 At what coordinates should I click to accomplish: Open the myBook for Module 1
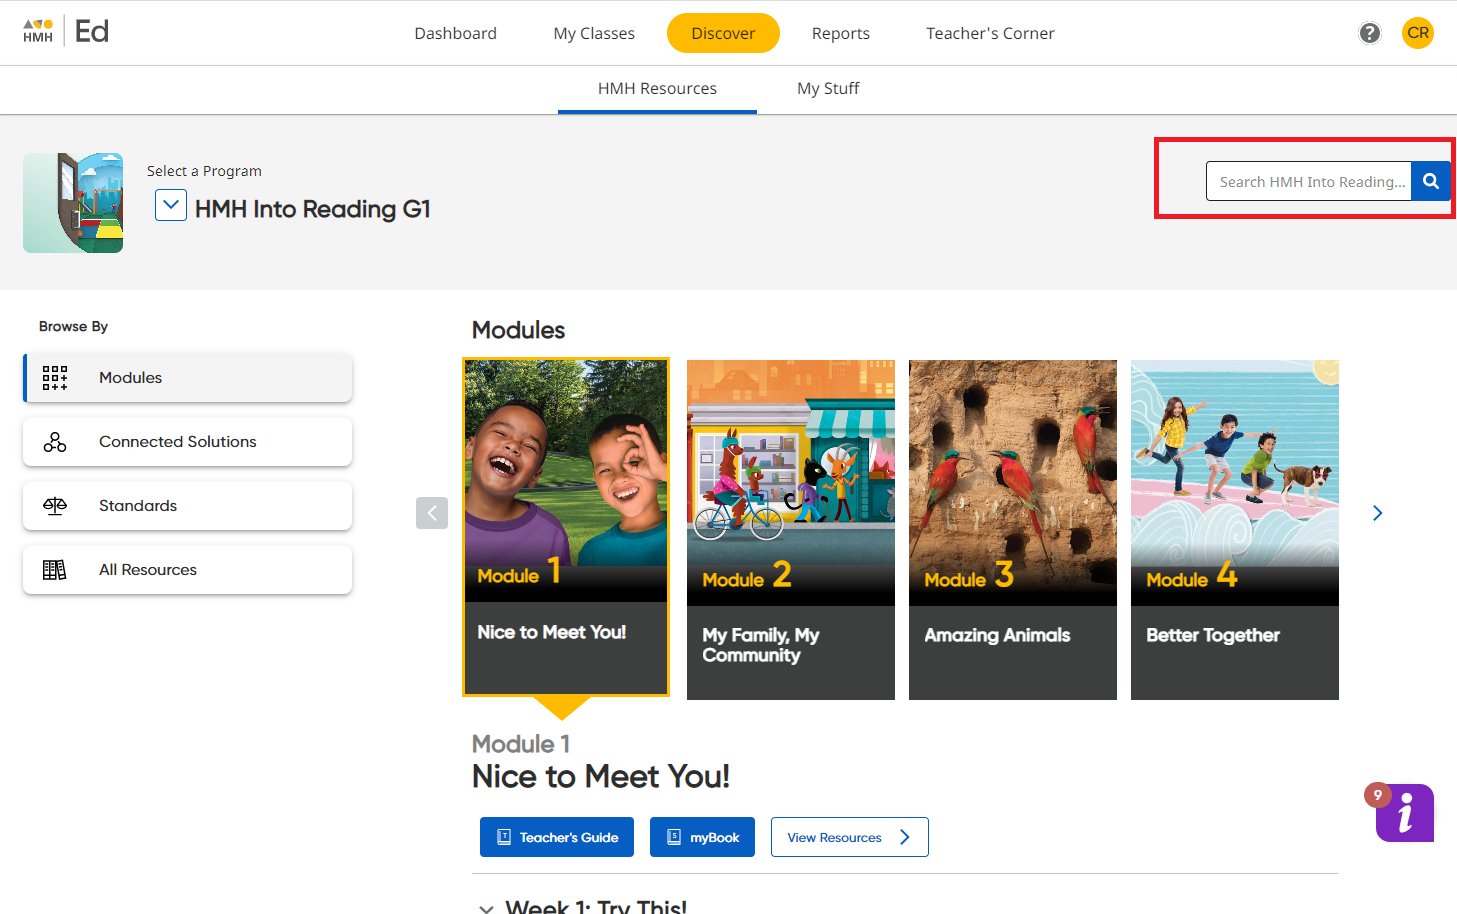[702, 837]
